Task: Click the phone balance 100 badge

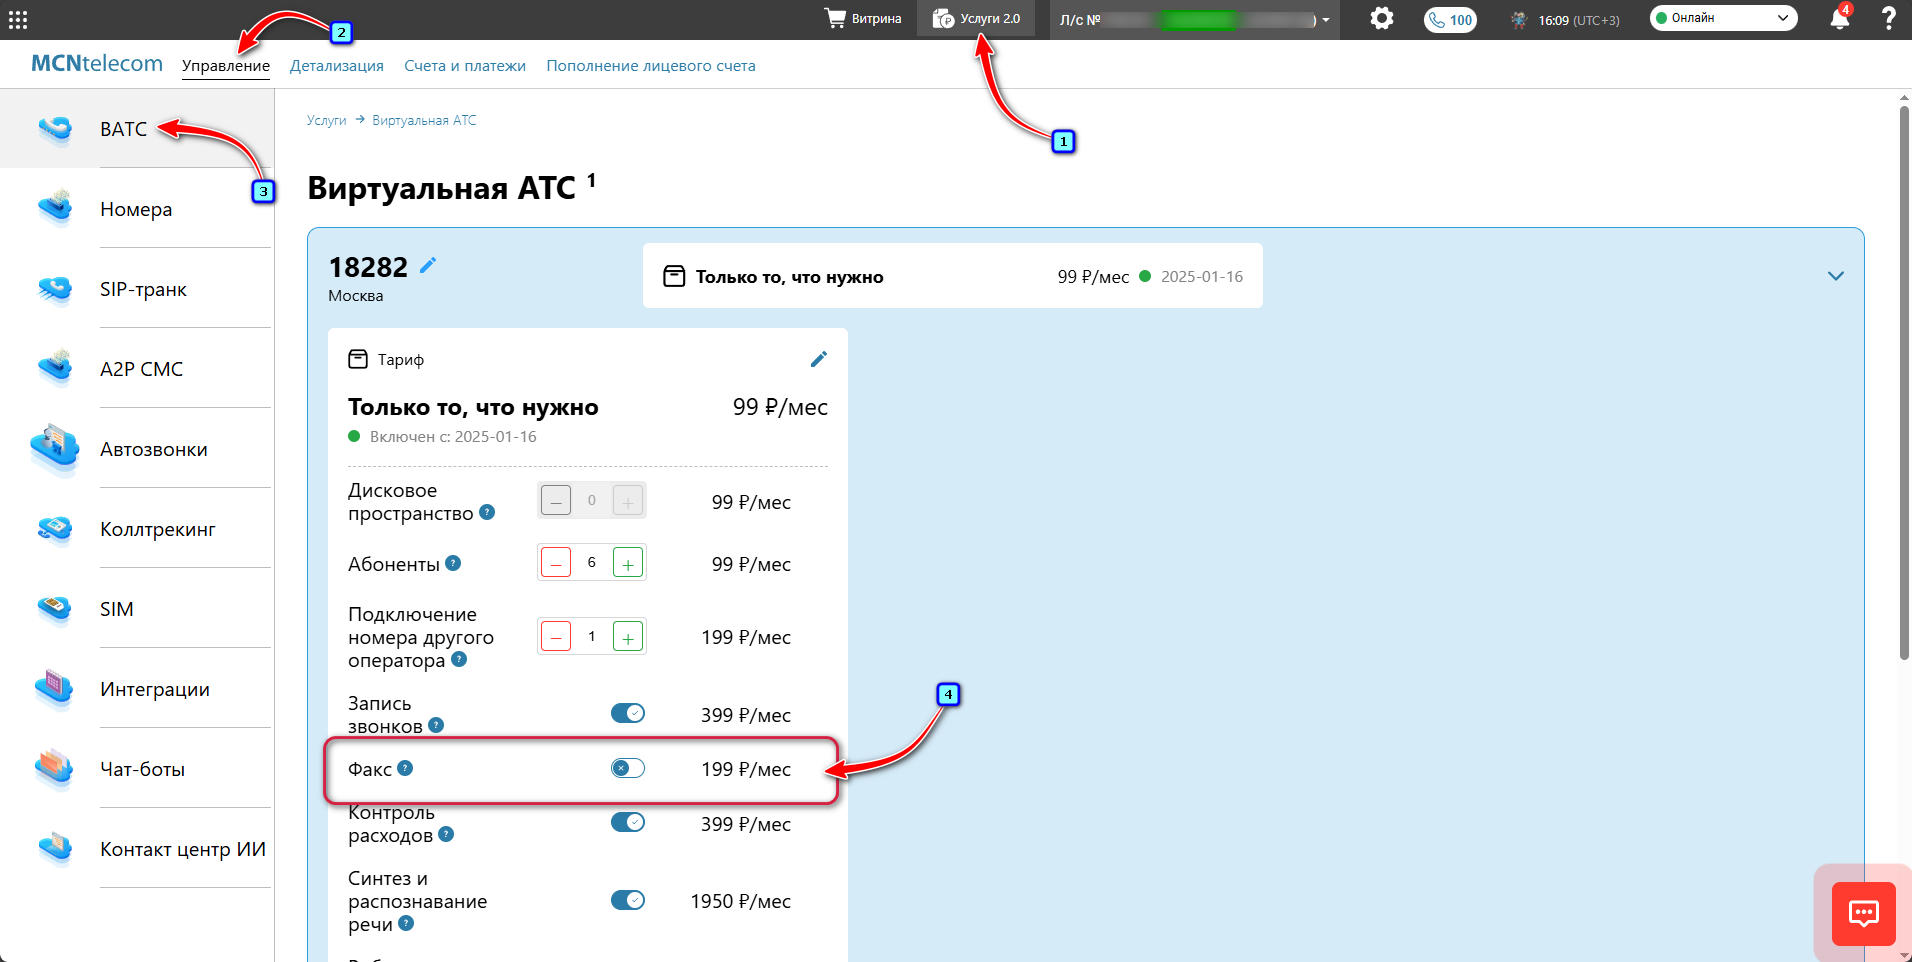Action: pos(1450,20)
